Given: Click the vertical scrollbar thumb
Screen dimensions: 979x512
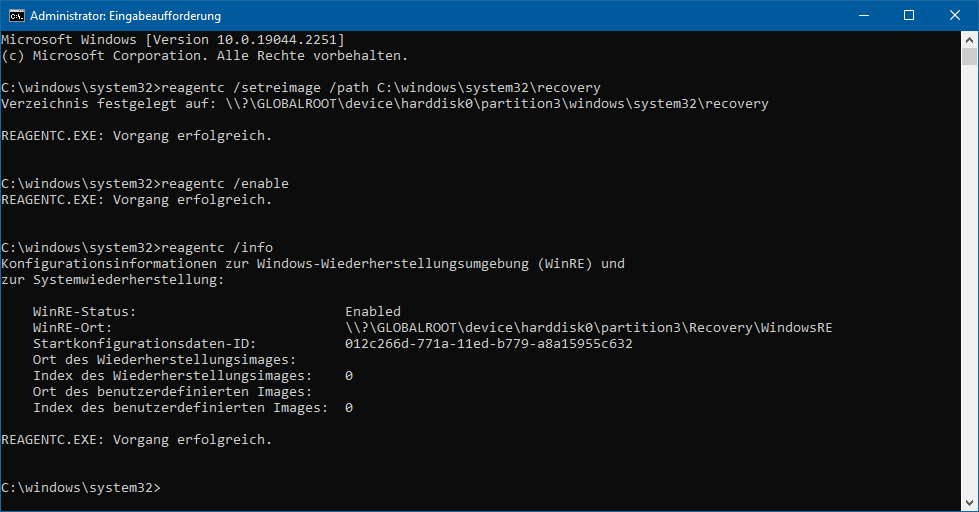Looking at the screenshot, I should (969, 56).
